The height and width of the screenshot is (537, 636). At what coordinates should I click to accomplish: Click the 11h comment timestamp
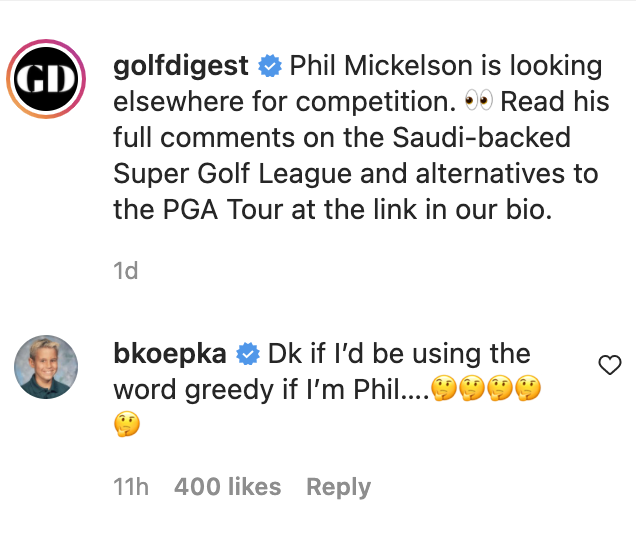coord(131,487)
